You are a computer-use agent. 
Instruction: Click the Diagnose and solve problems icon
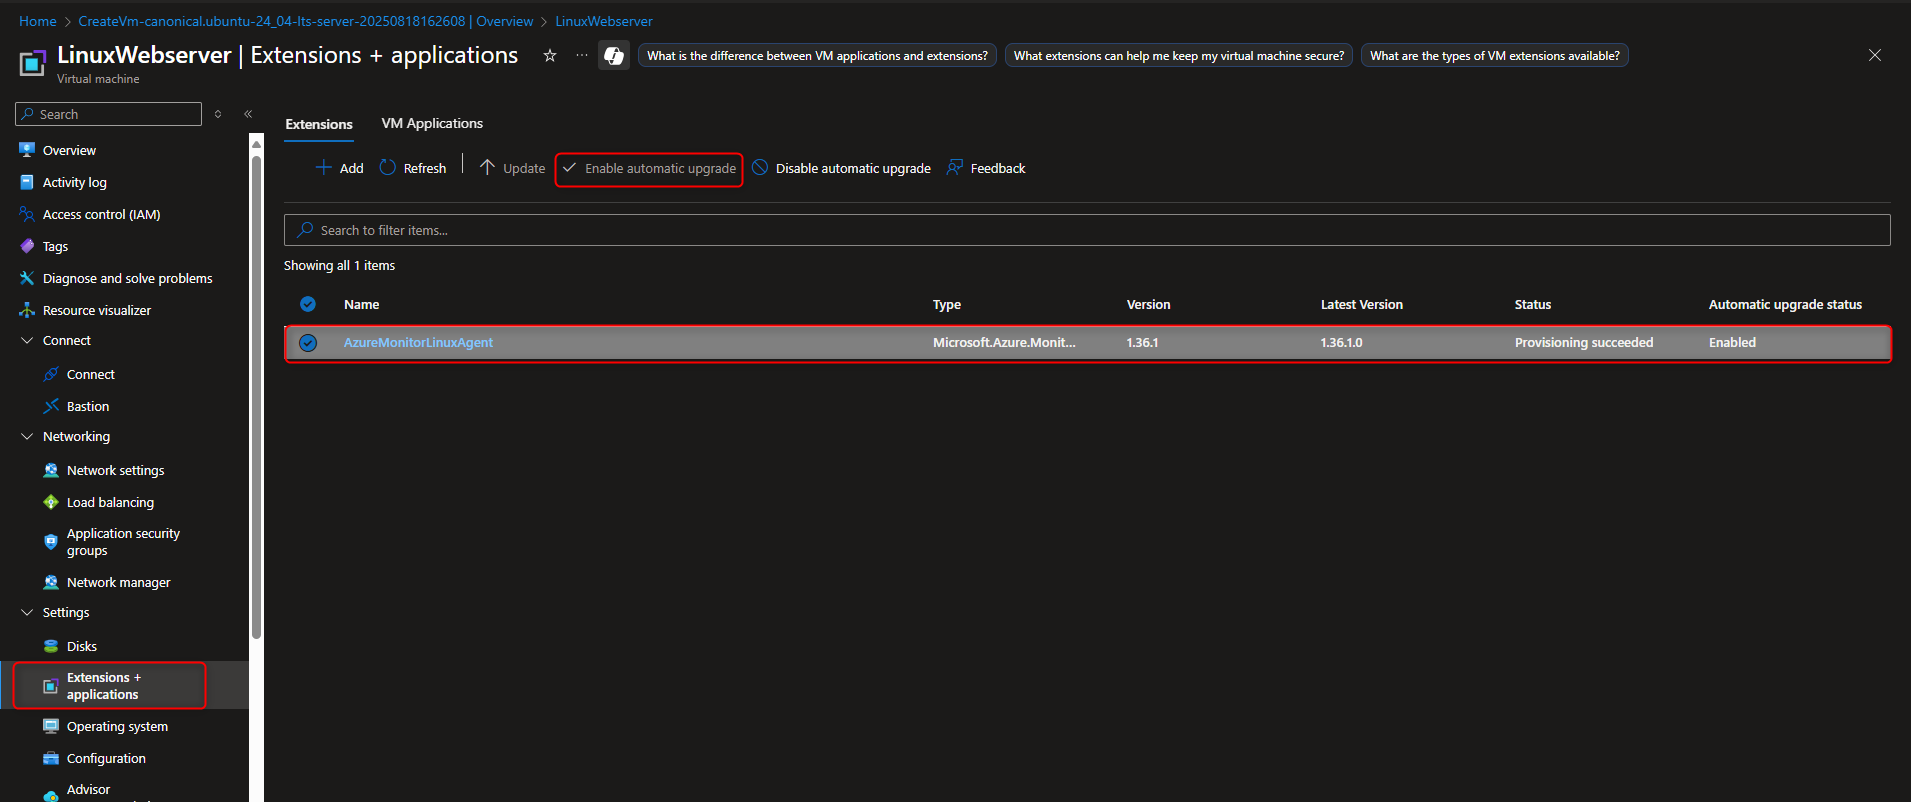click(27, 278)
